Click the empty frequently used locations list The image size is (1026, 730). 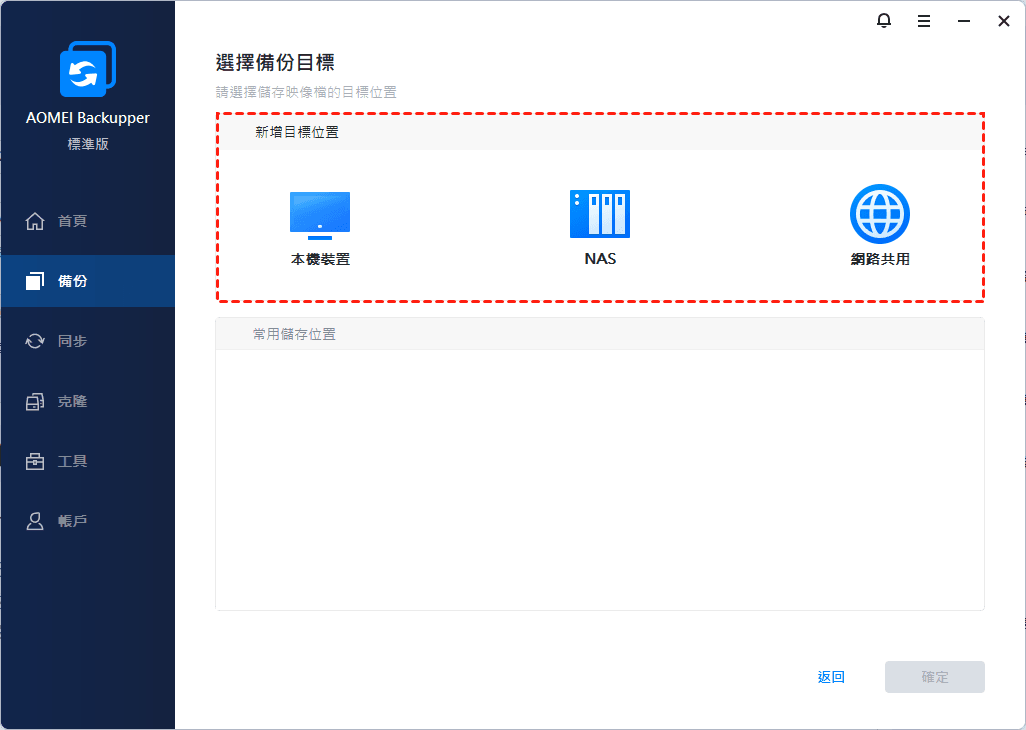click(x=600, y=478)
